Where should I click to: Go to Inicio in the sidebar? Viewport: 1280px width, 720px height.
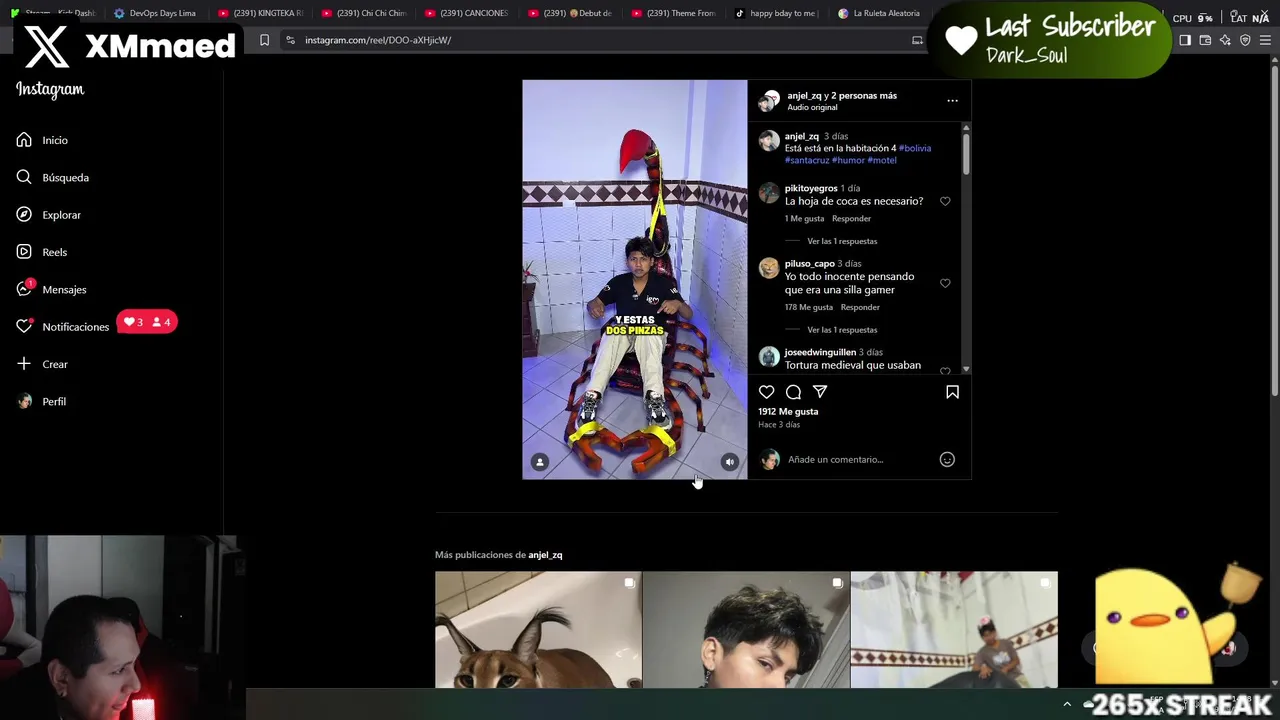42,140
